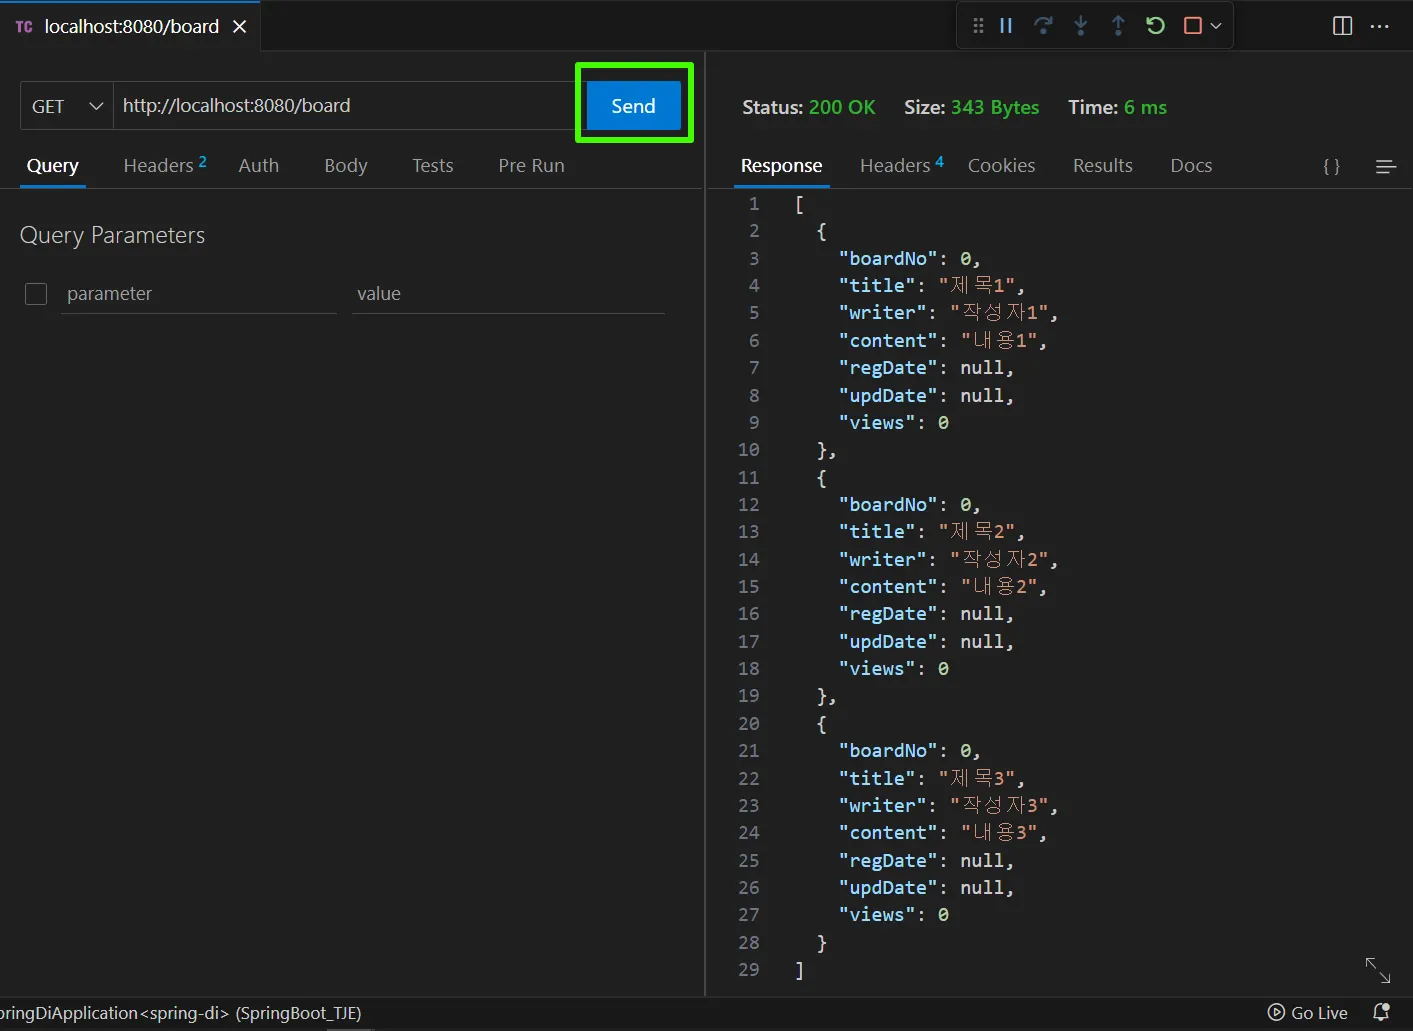The height and width of the screenshot is (1031, 1413).
Task: Close the localhost:8080/board tab
Action: [240, 27]
